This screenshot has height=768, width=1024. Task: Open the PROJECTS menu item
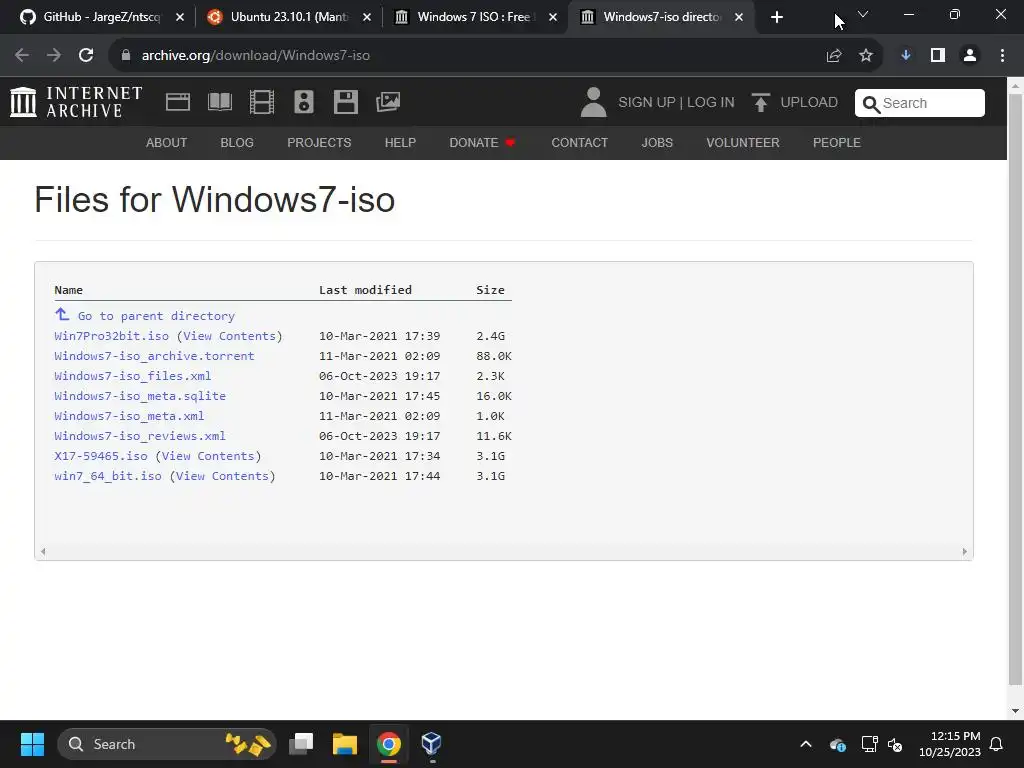319,142
